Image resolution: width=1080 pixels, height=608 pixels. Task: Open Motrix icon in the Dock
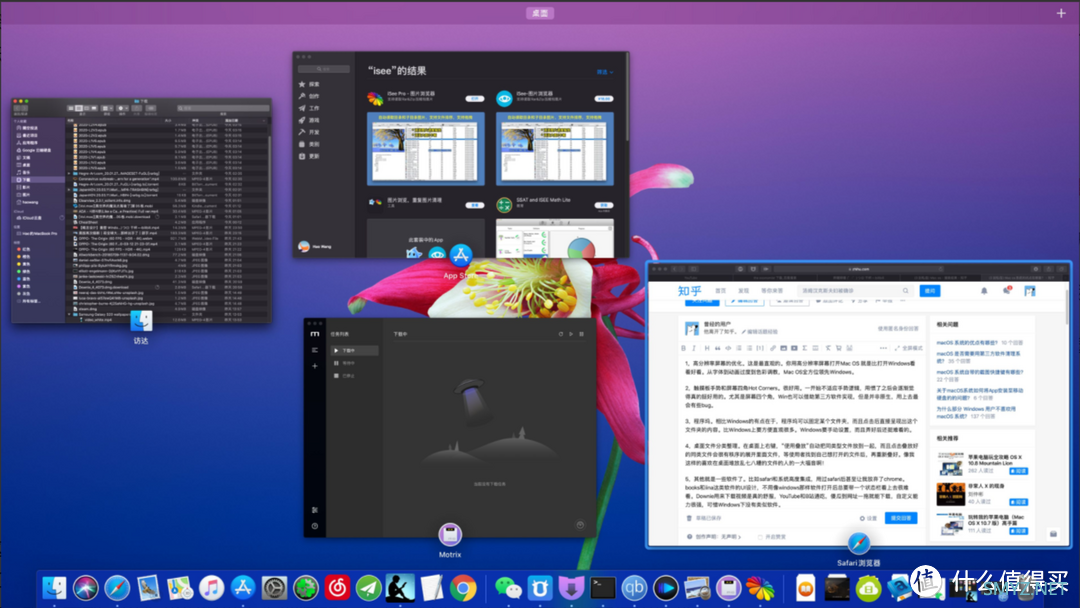coord(728,588)
